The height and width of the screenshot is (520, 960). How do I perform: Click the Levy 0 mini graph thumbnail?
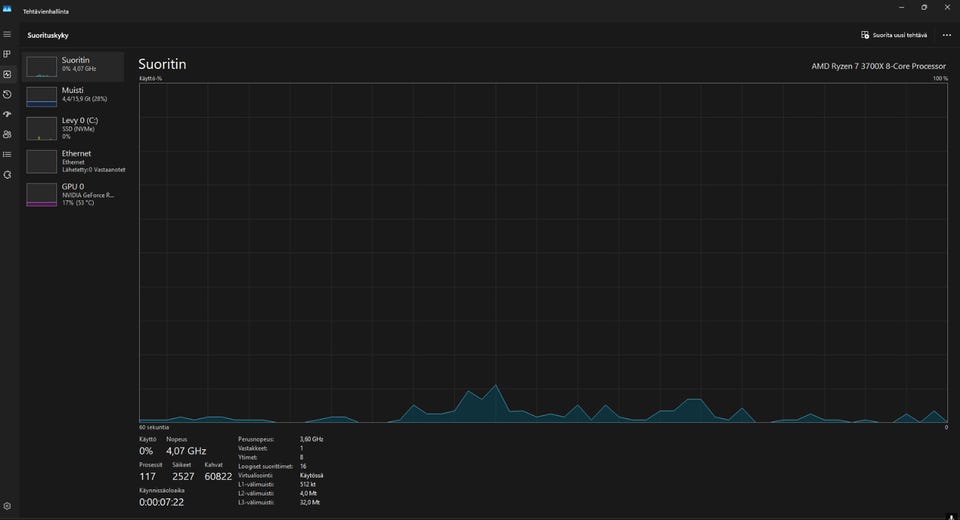42,129
